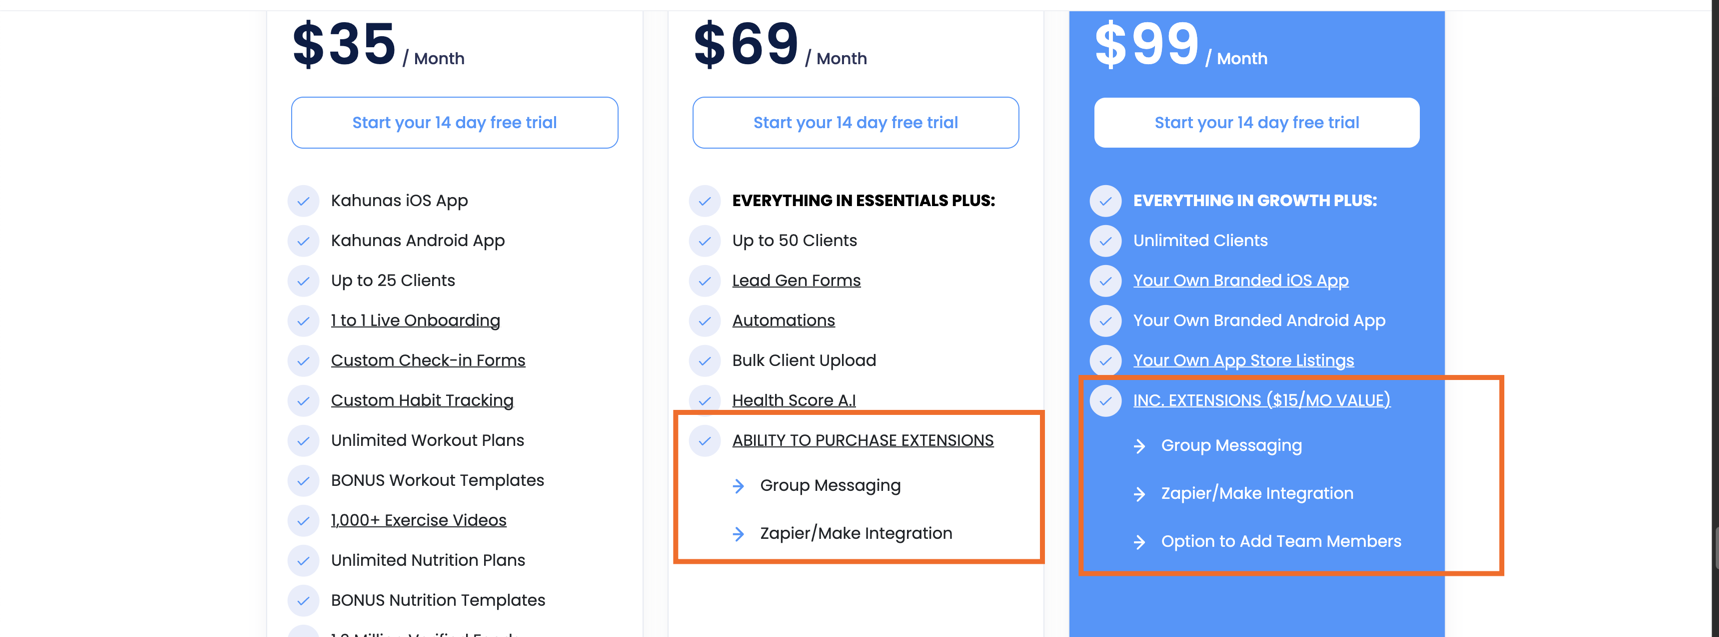Image resolution: width=1719 pixels, height=637 pixels.
Task: Click the checkmark icon next to Up to 50 Clients
Action: click(705, 241)
